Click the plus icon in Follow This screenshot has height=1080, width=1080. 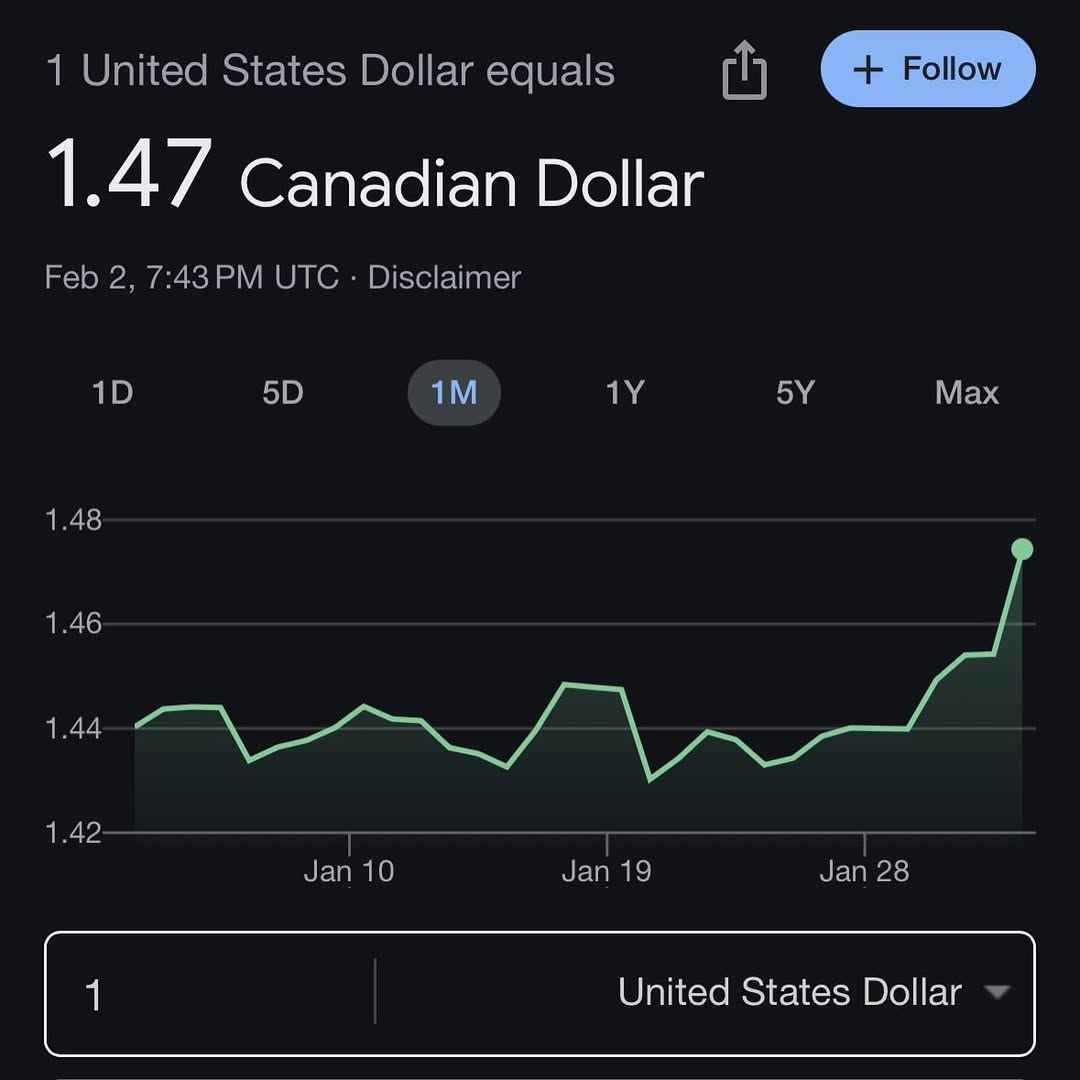coord(868,70)
